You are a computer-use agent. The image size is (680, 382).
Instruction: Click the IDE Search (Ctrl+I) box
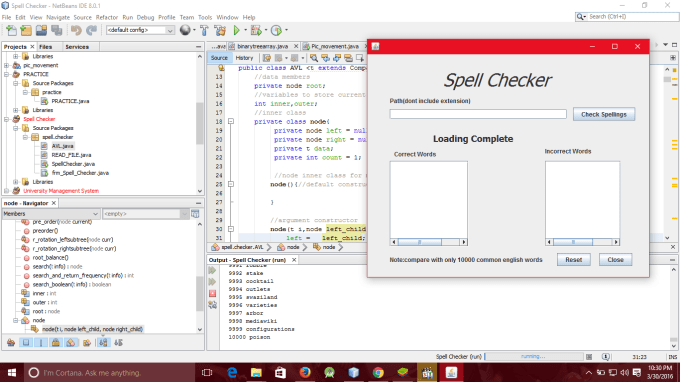(627, 16)
